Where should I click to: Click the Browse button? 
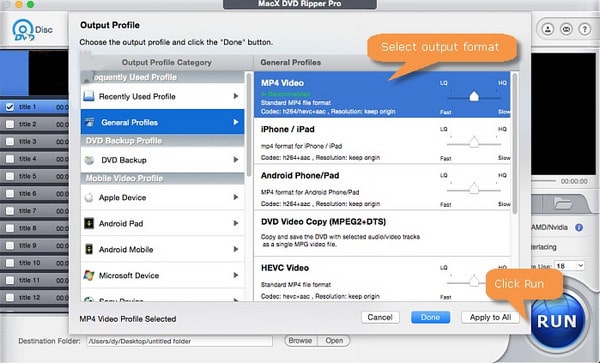[x=300, y=341]
